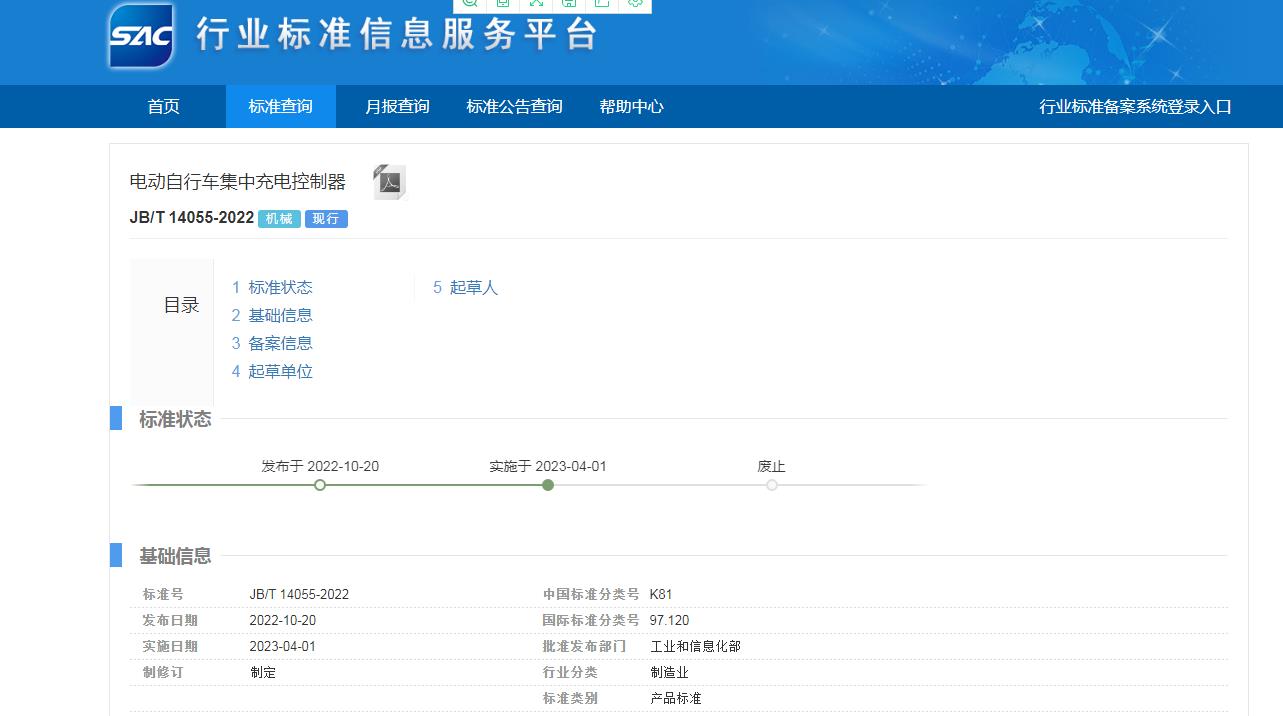The width and height of the screenshot is (1283, 716).
Task: Jump to 基础信息 in table of contents
Action: point(280,316)
